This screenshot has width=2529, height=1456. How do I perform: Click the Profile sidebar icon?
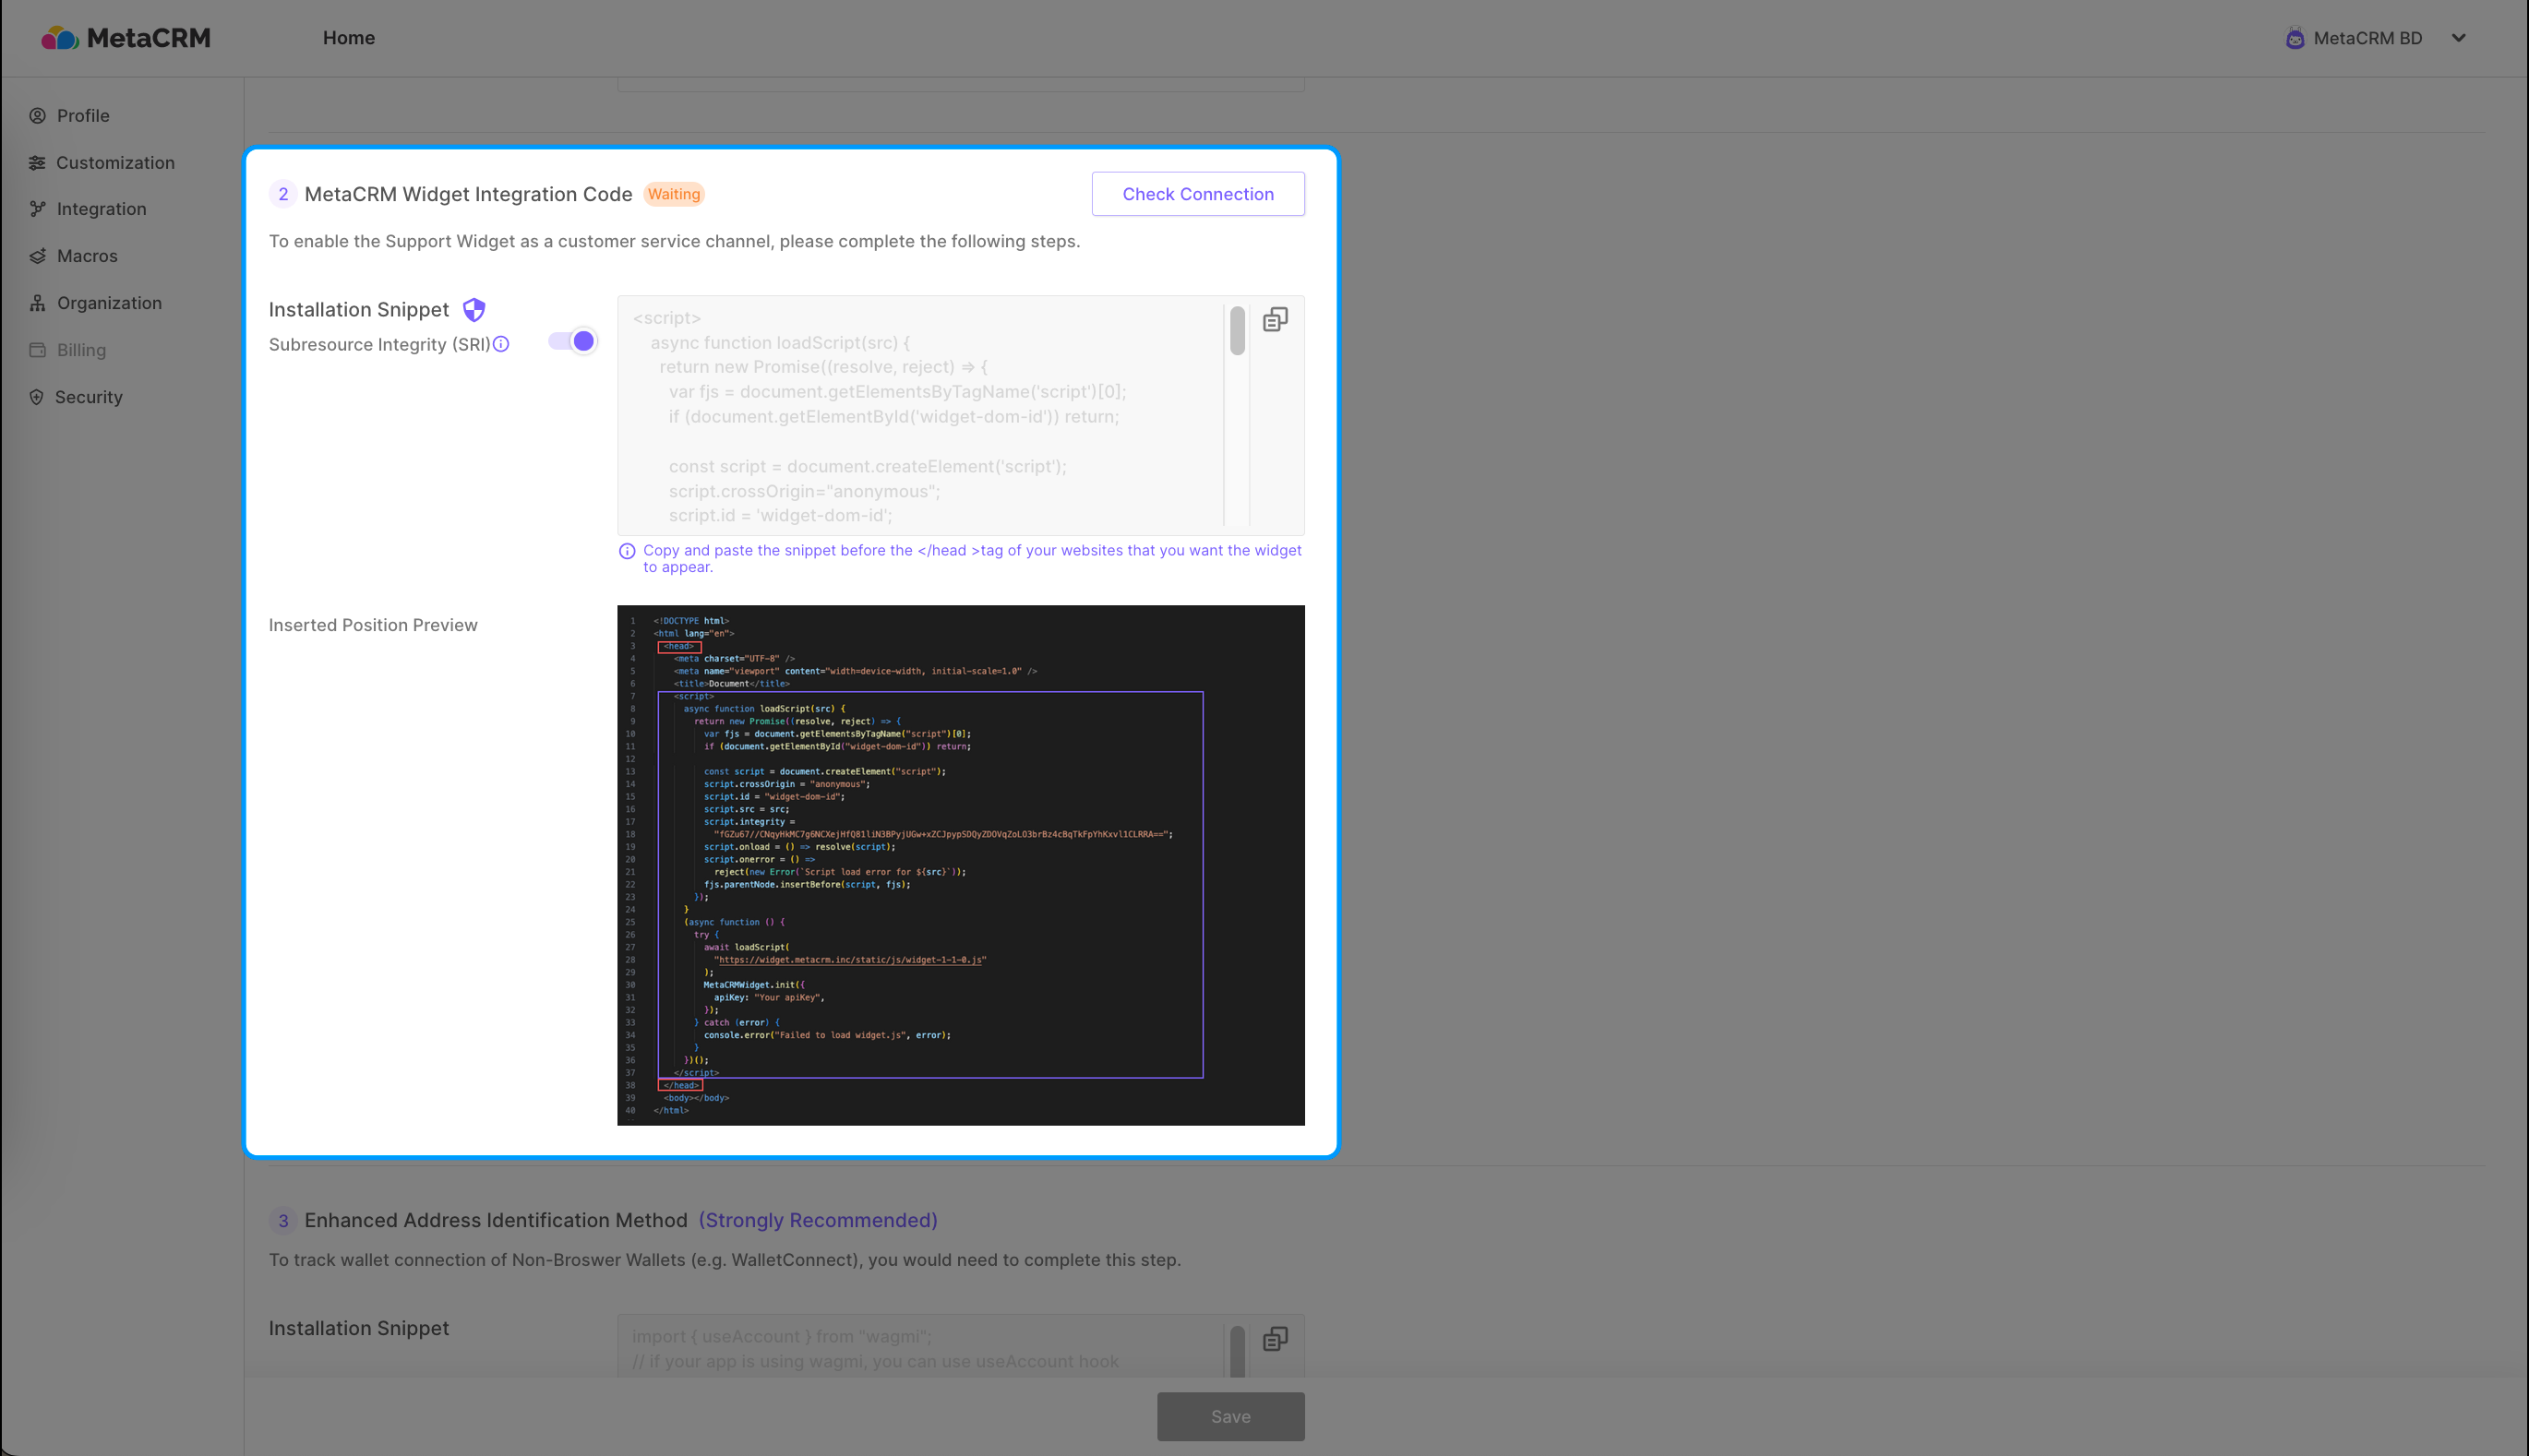[37, 115]
